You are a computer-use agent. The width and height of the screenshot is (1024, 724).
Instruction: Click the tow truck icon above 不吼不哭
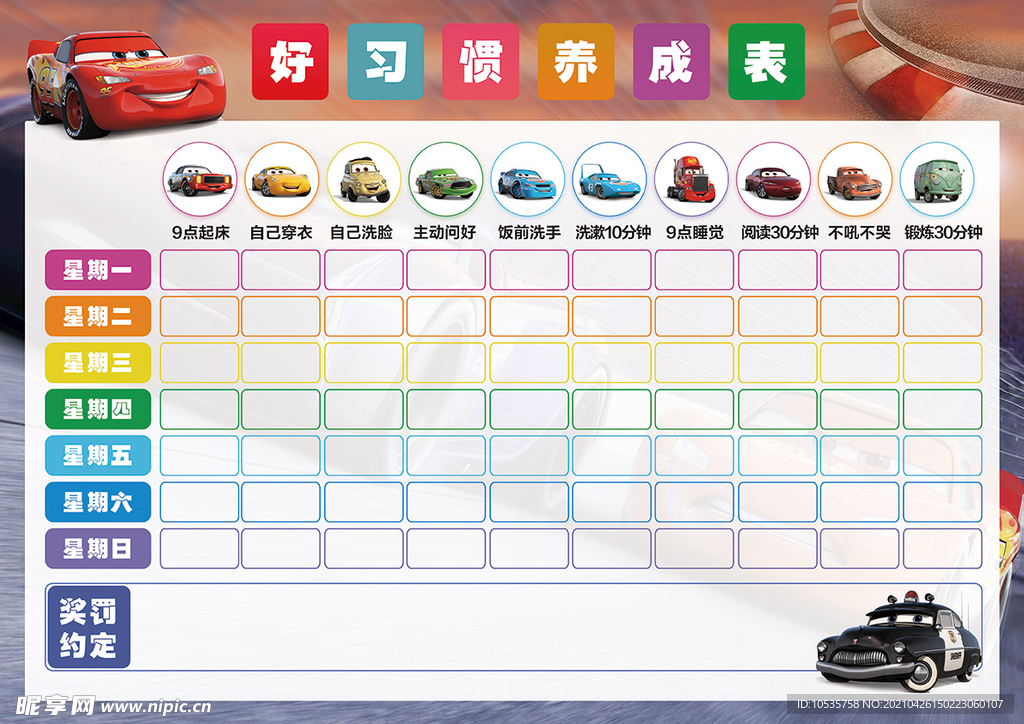(x=855, y=179)
